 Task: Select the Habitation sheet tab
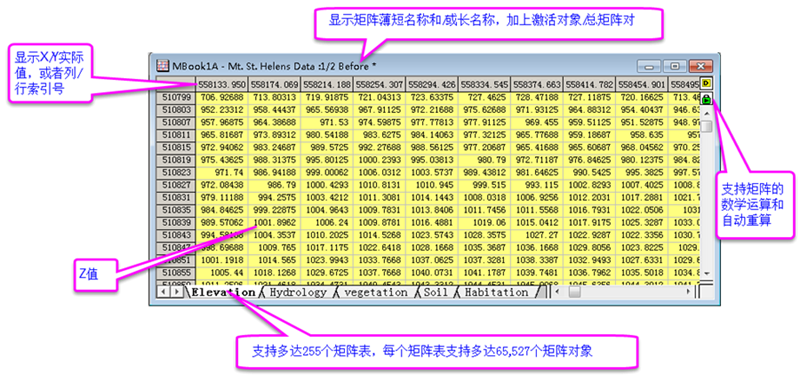click(x=496, y=292)
